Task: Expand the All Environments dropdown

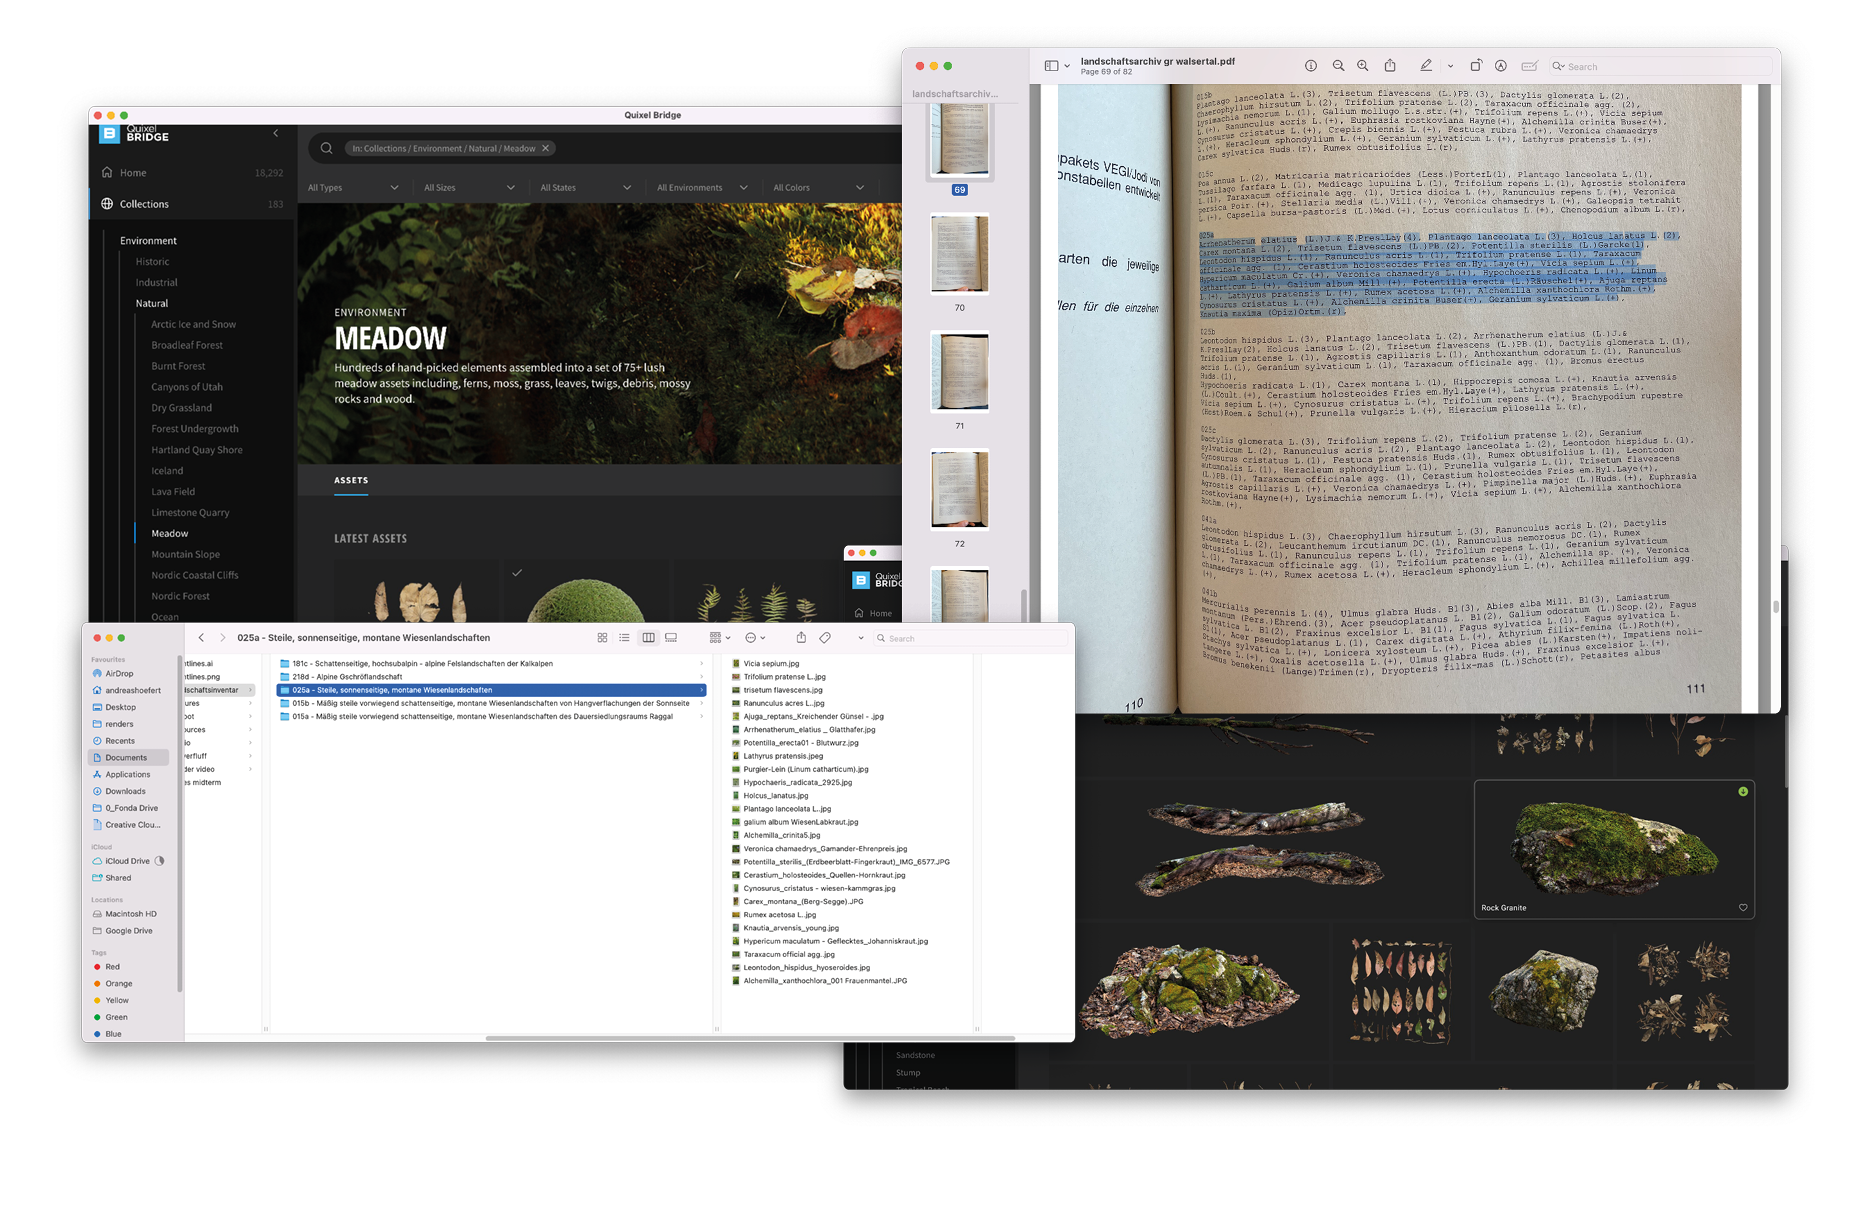Action: (702, 188)
